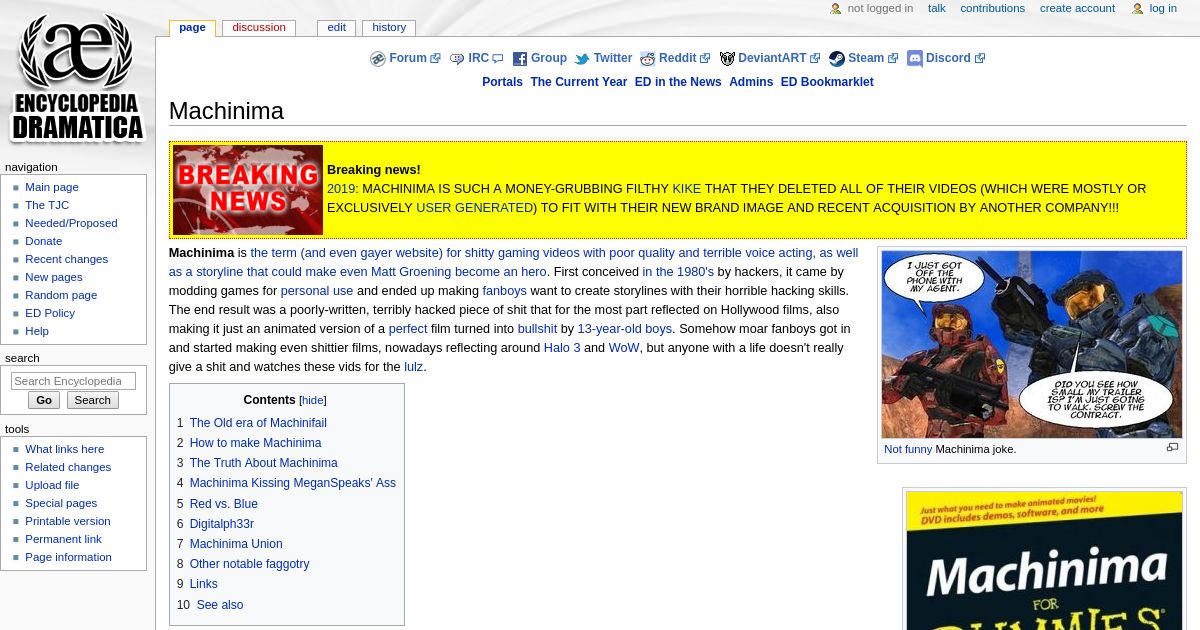Screen dimensions: 1200x630
Task: Open the Machinima for Dummies cover image
Action: pyautogui.click(x=1044, y=560)
